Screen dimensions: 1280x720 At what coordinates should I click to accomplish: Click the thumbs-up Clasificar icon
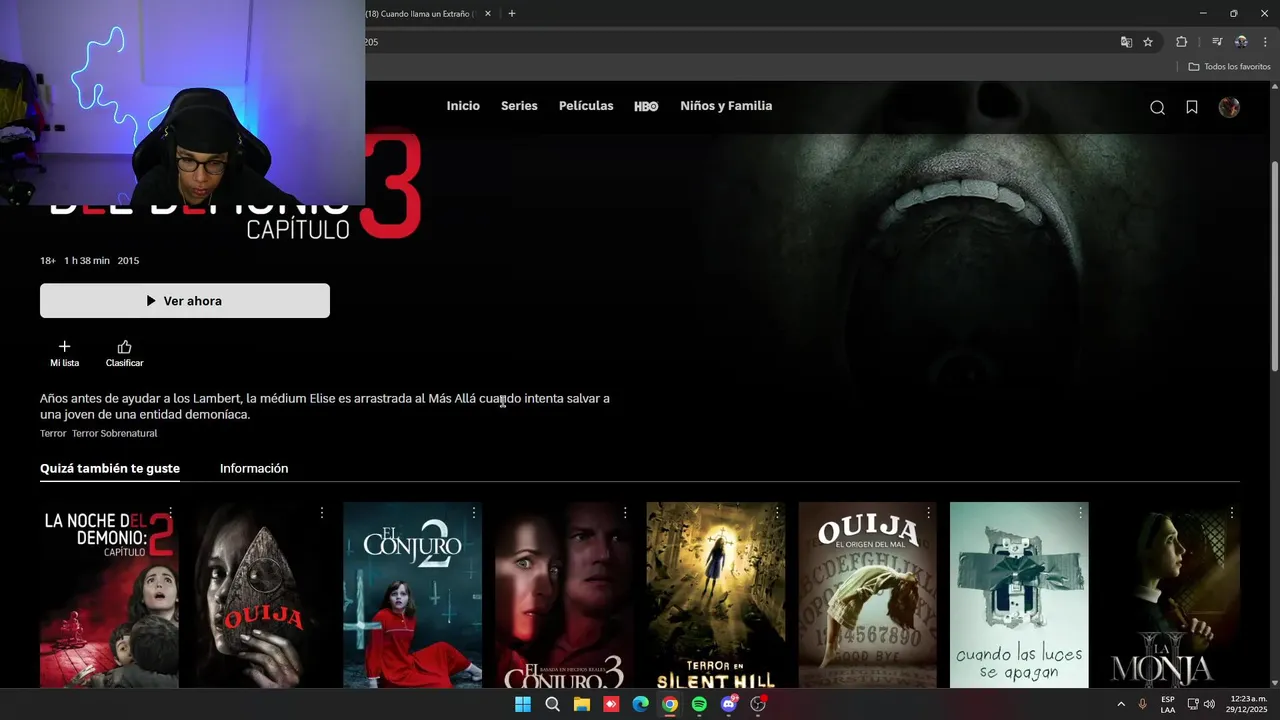point(125,347)
